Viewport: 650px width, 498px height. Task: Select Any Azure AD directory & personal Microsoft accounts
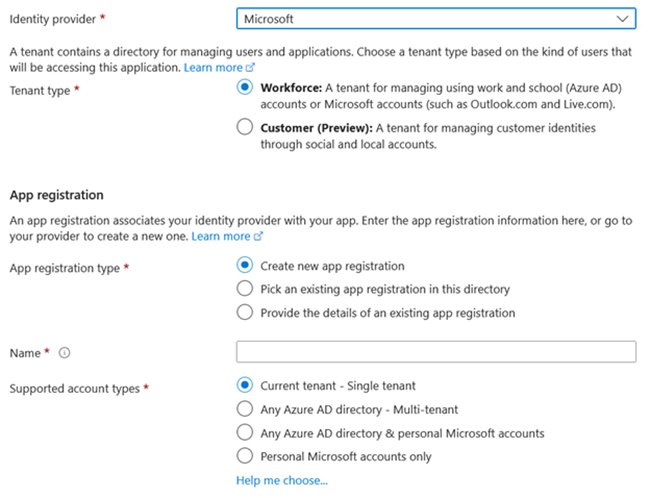[244, 433]
